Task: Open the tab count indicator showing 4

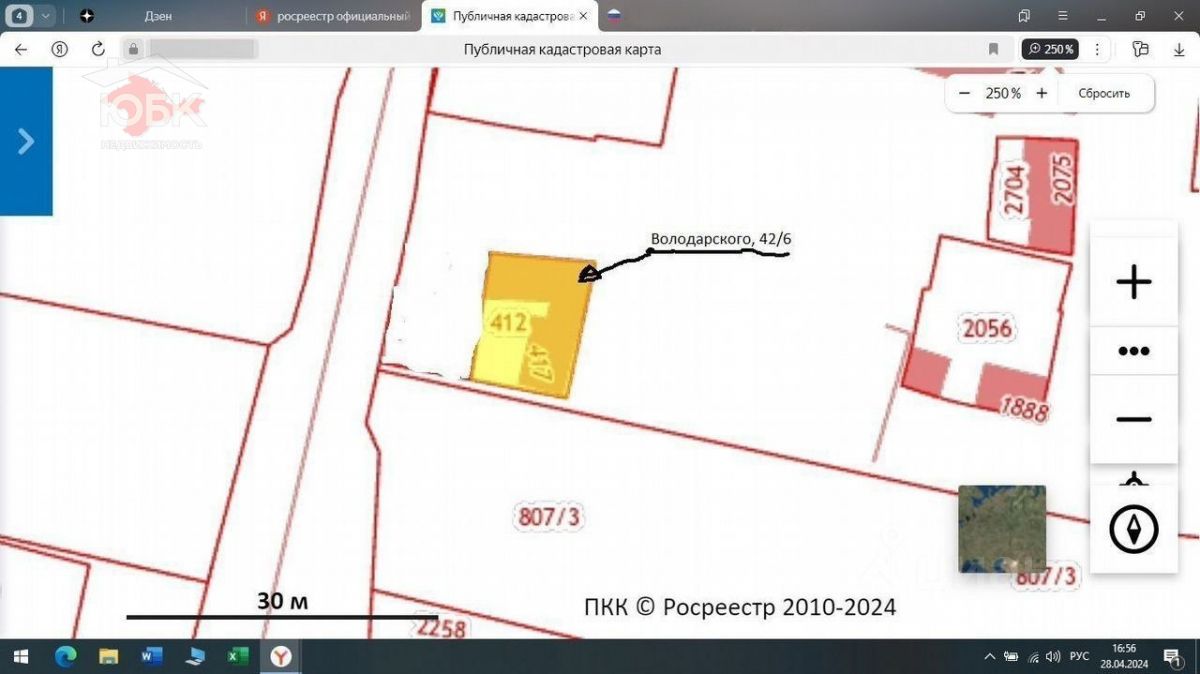Action: pyautogui.click(x=21, y=16)
